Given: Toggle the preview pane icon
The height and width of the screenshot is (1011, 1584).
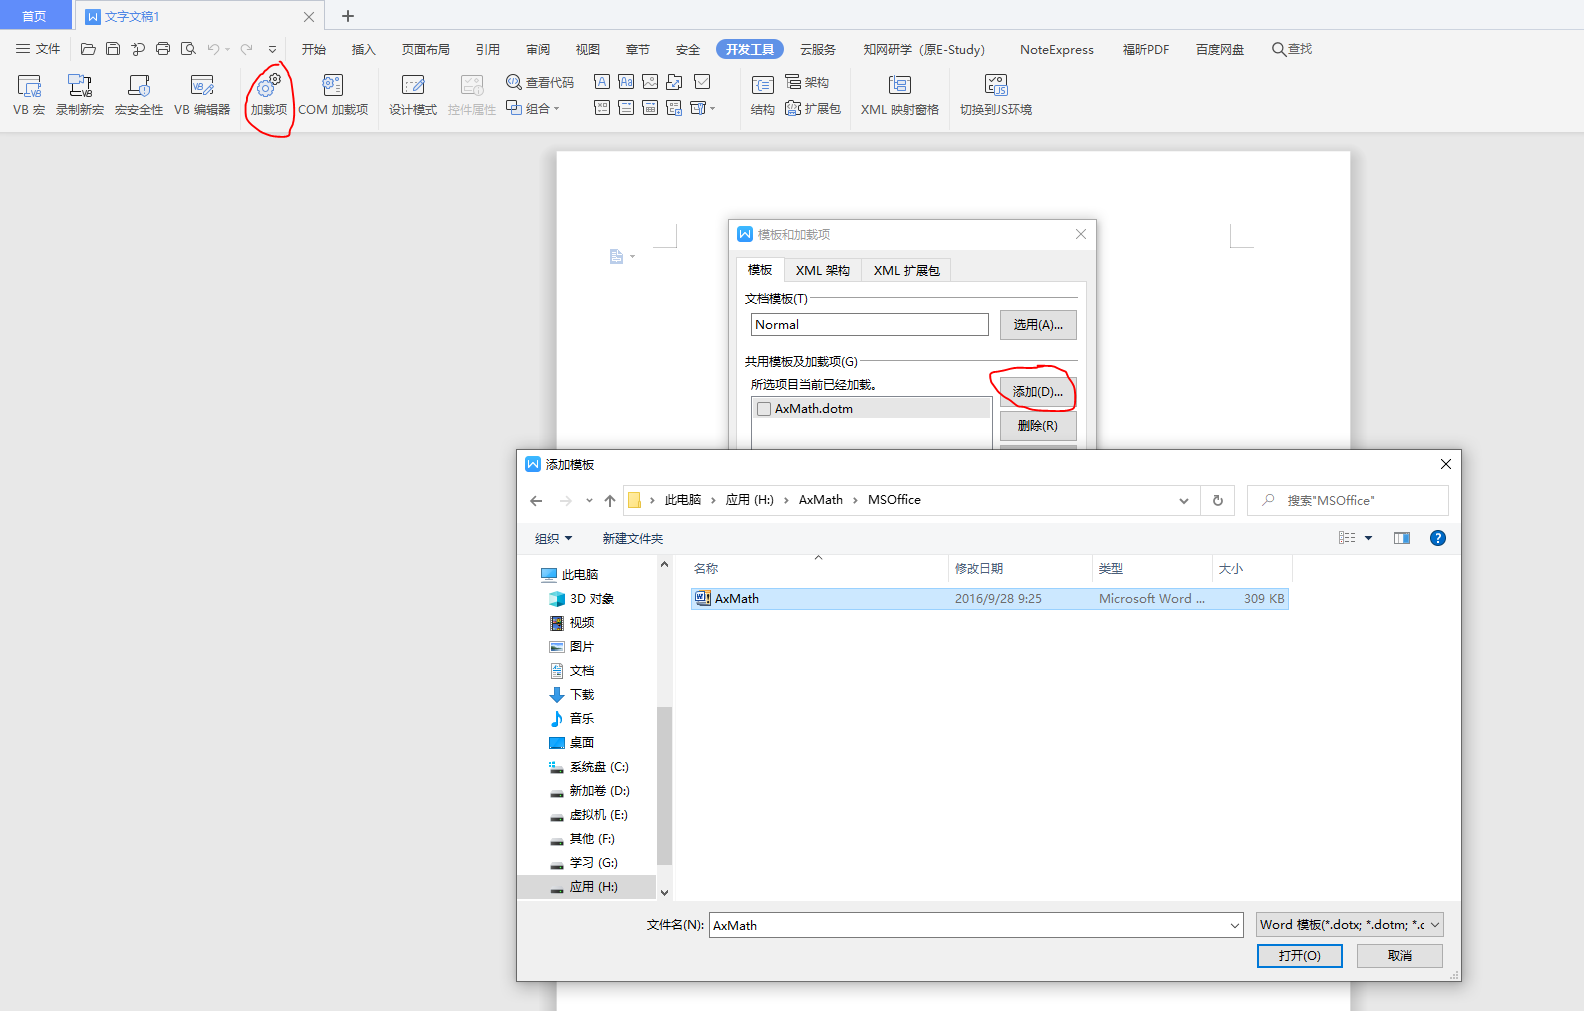Looking at the screenshot, I should 1402,538.
